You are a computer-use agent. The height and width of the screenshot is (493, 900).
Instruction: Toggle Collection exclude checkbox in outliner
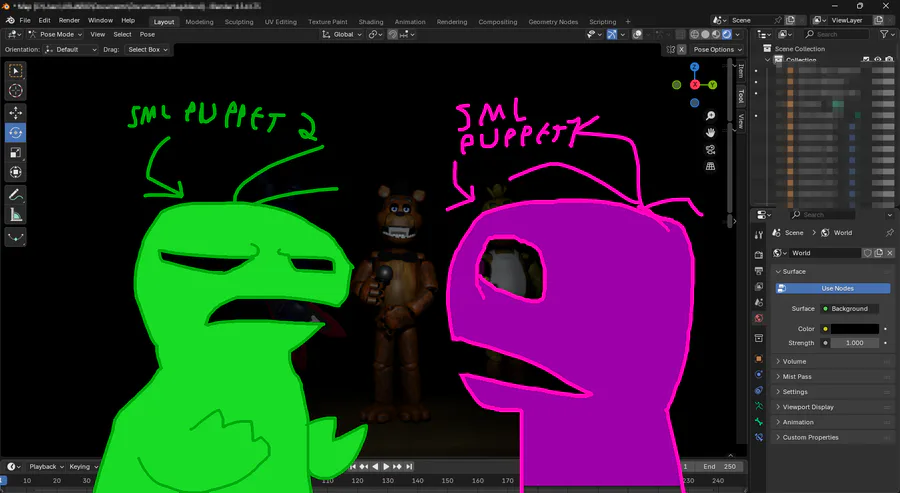coord(866,60)
